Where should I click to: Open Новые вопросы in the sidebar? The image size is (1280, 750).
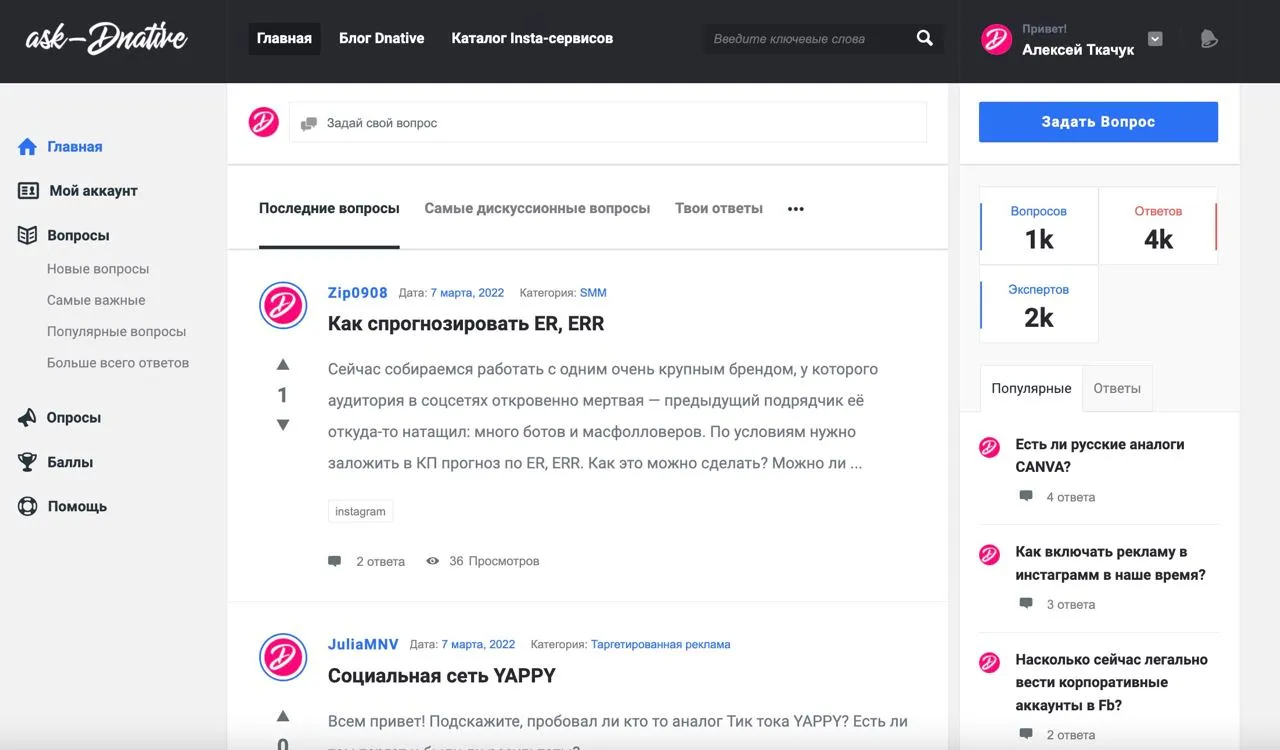click(x=98, y=269)
